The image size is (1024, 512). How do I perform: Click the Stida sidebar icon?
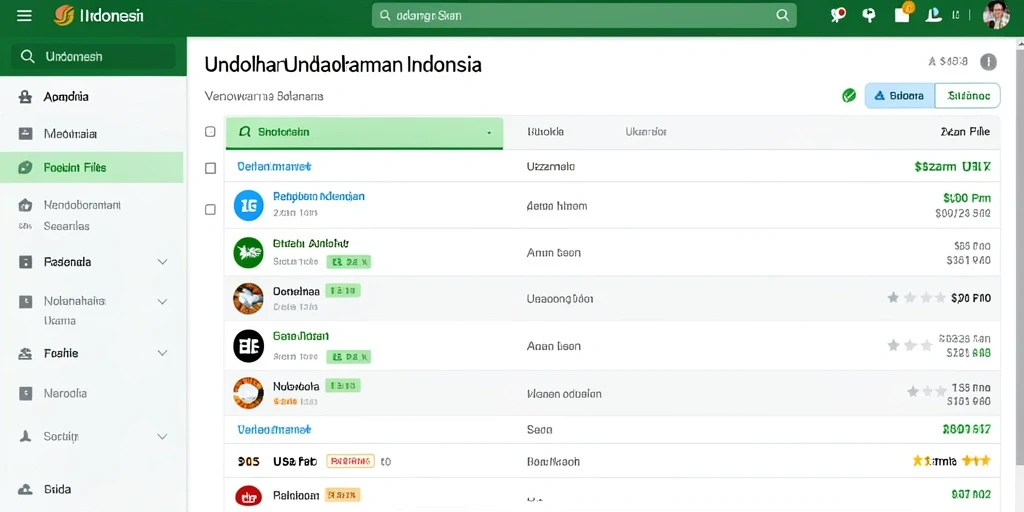(x=25, y=489)
